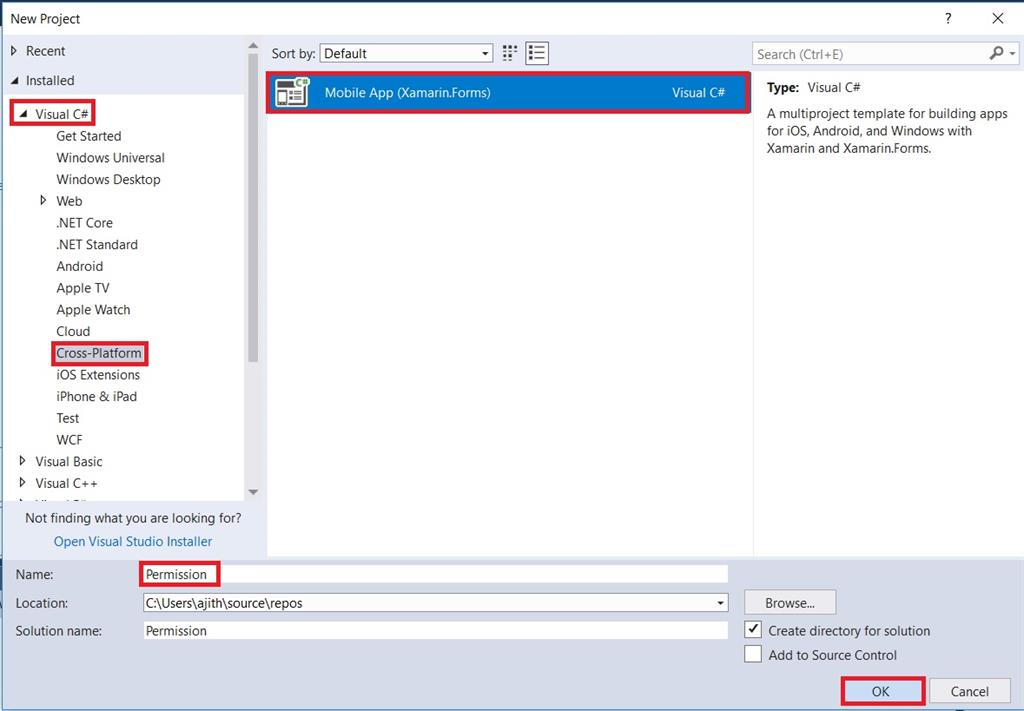Check Create directory for solution checkbox
The height and width of the screenshot is (711, 1024).
coord(754,630)
